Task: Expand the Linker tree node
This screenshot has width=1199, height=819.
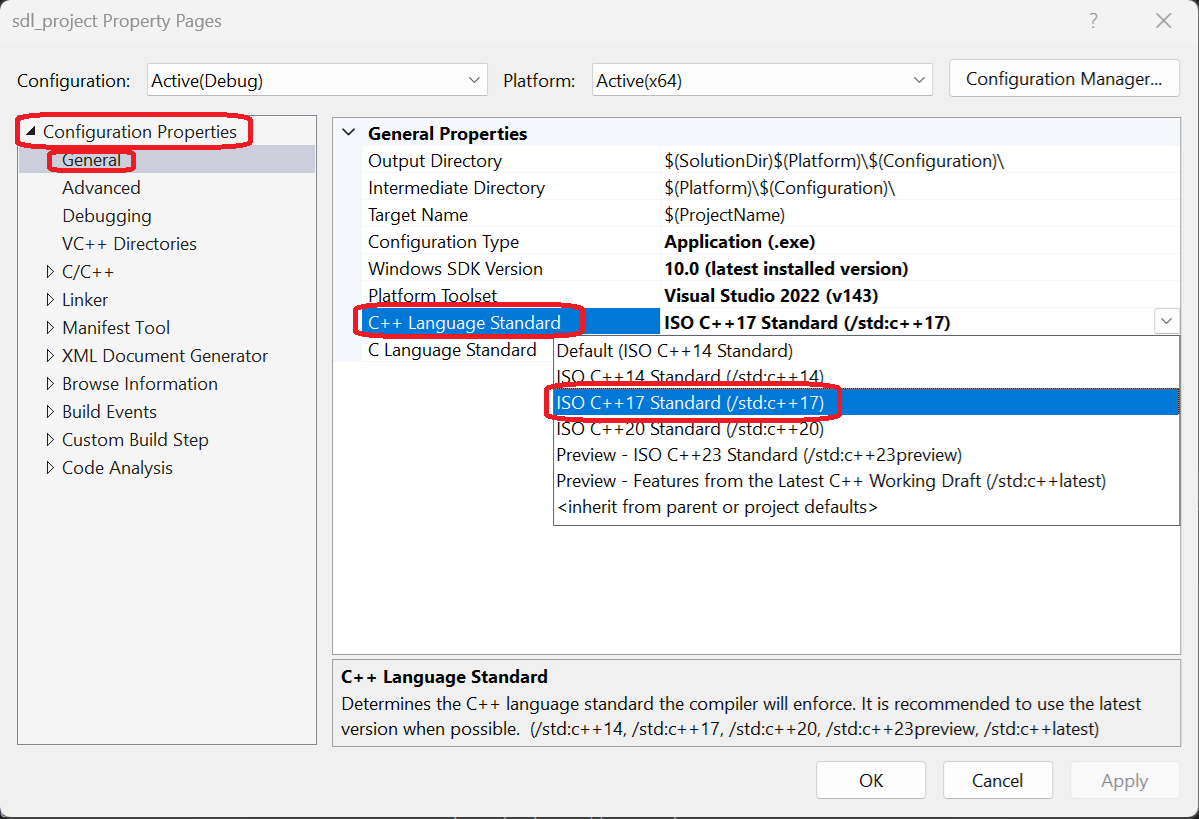Action: click(x=51, y=300)
